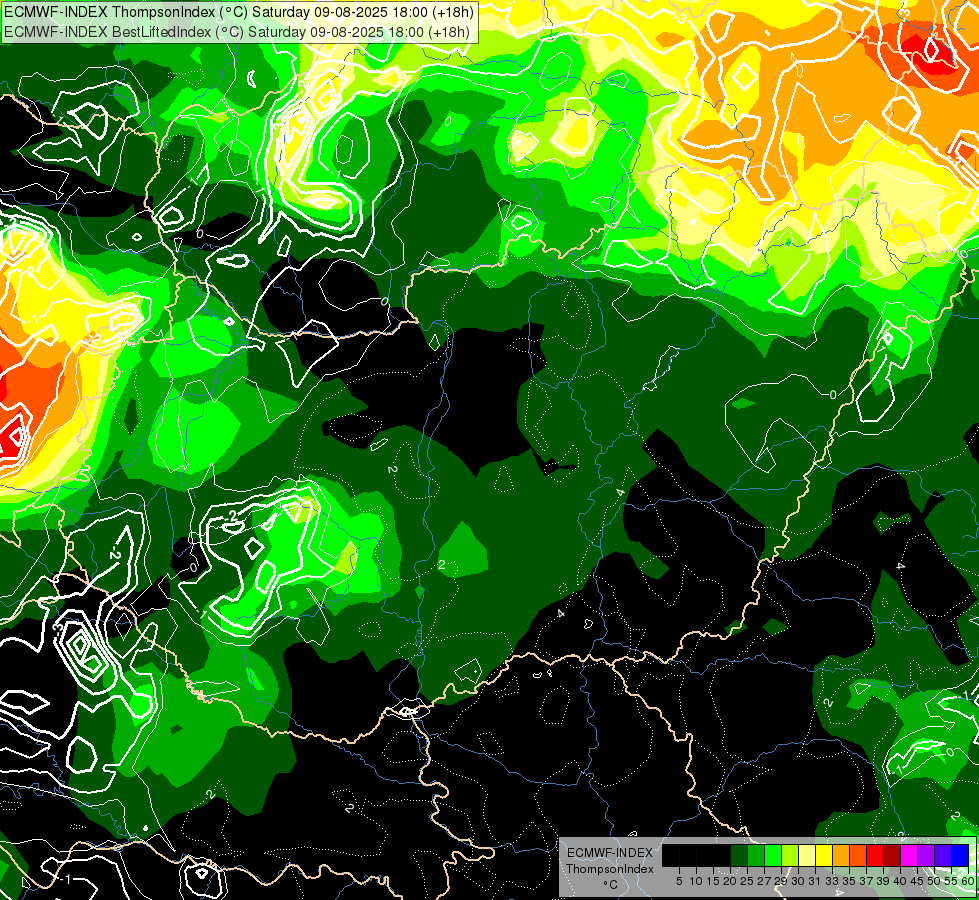Click the legend tick value 60

tap(967, 881)
